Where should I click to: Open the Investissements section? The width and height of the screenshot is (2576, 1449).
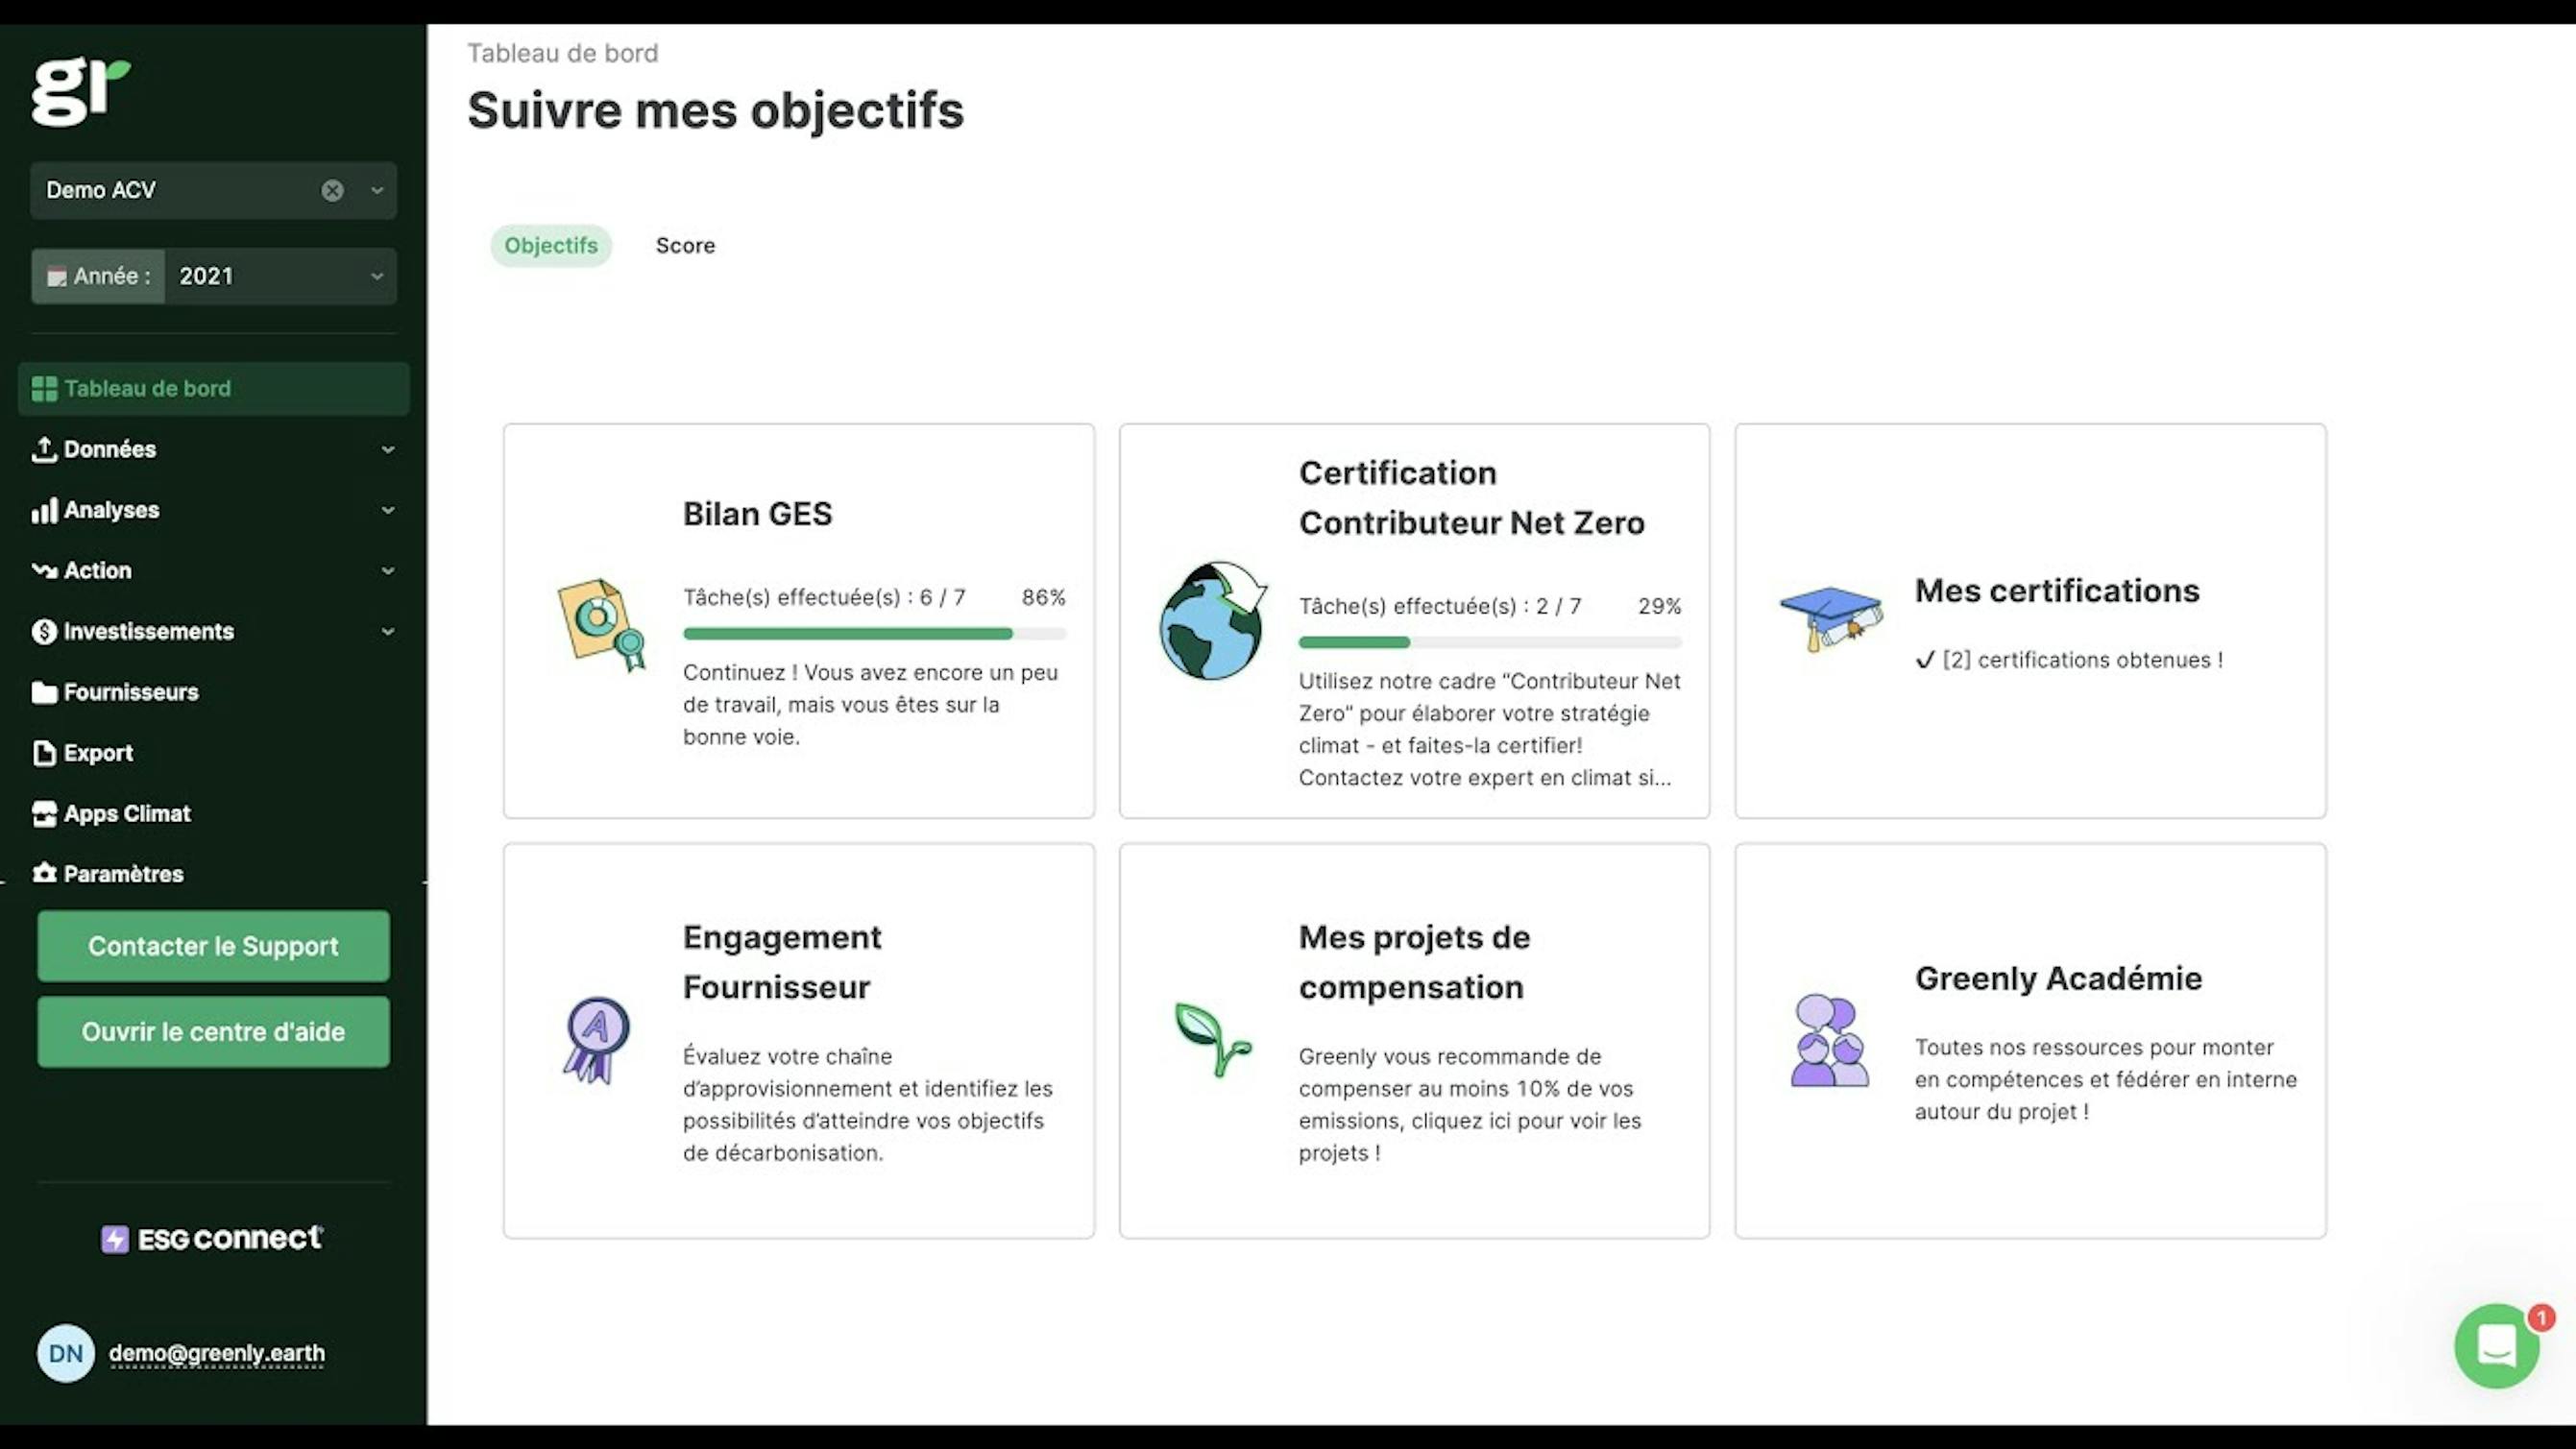(148, 631)
